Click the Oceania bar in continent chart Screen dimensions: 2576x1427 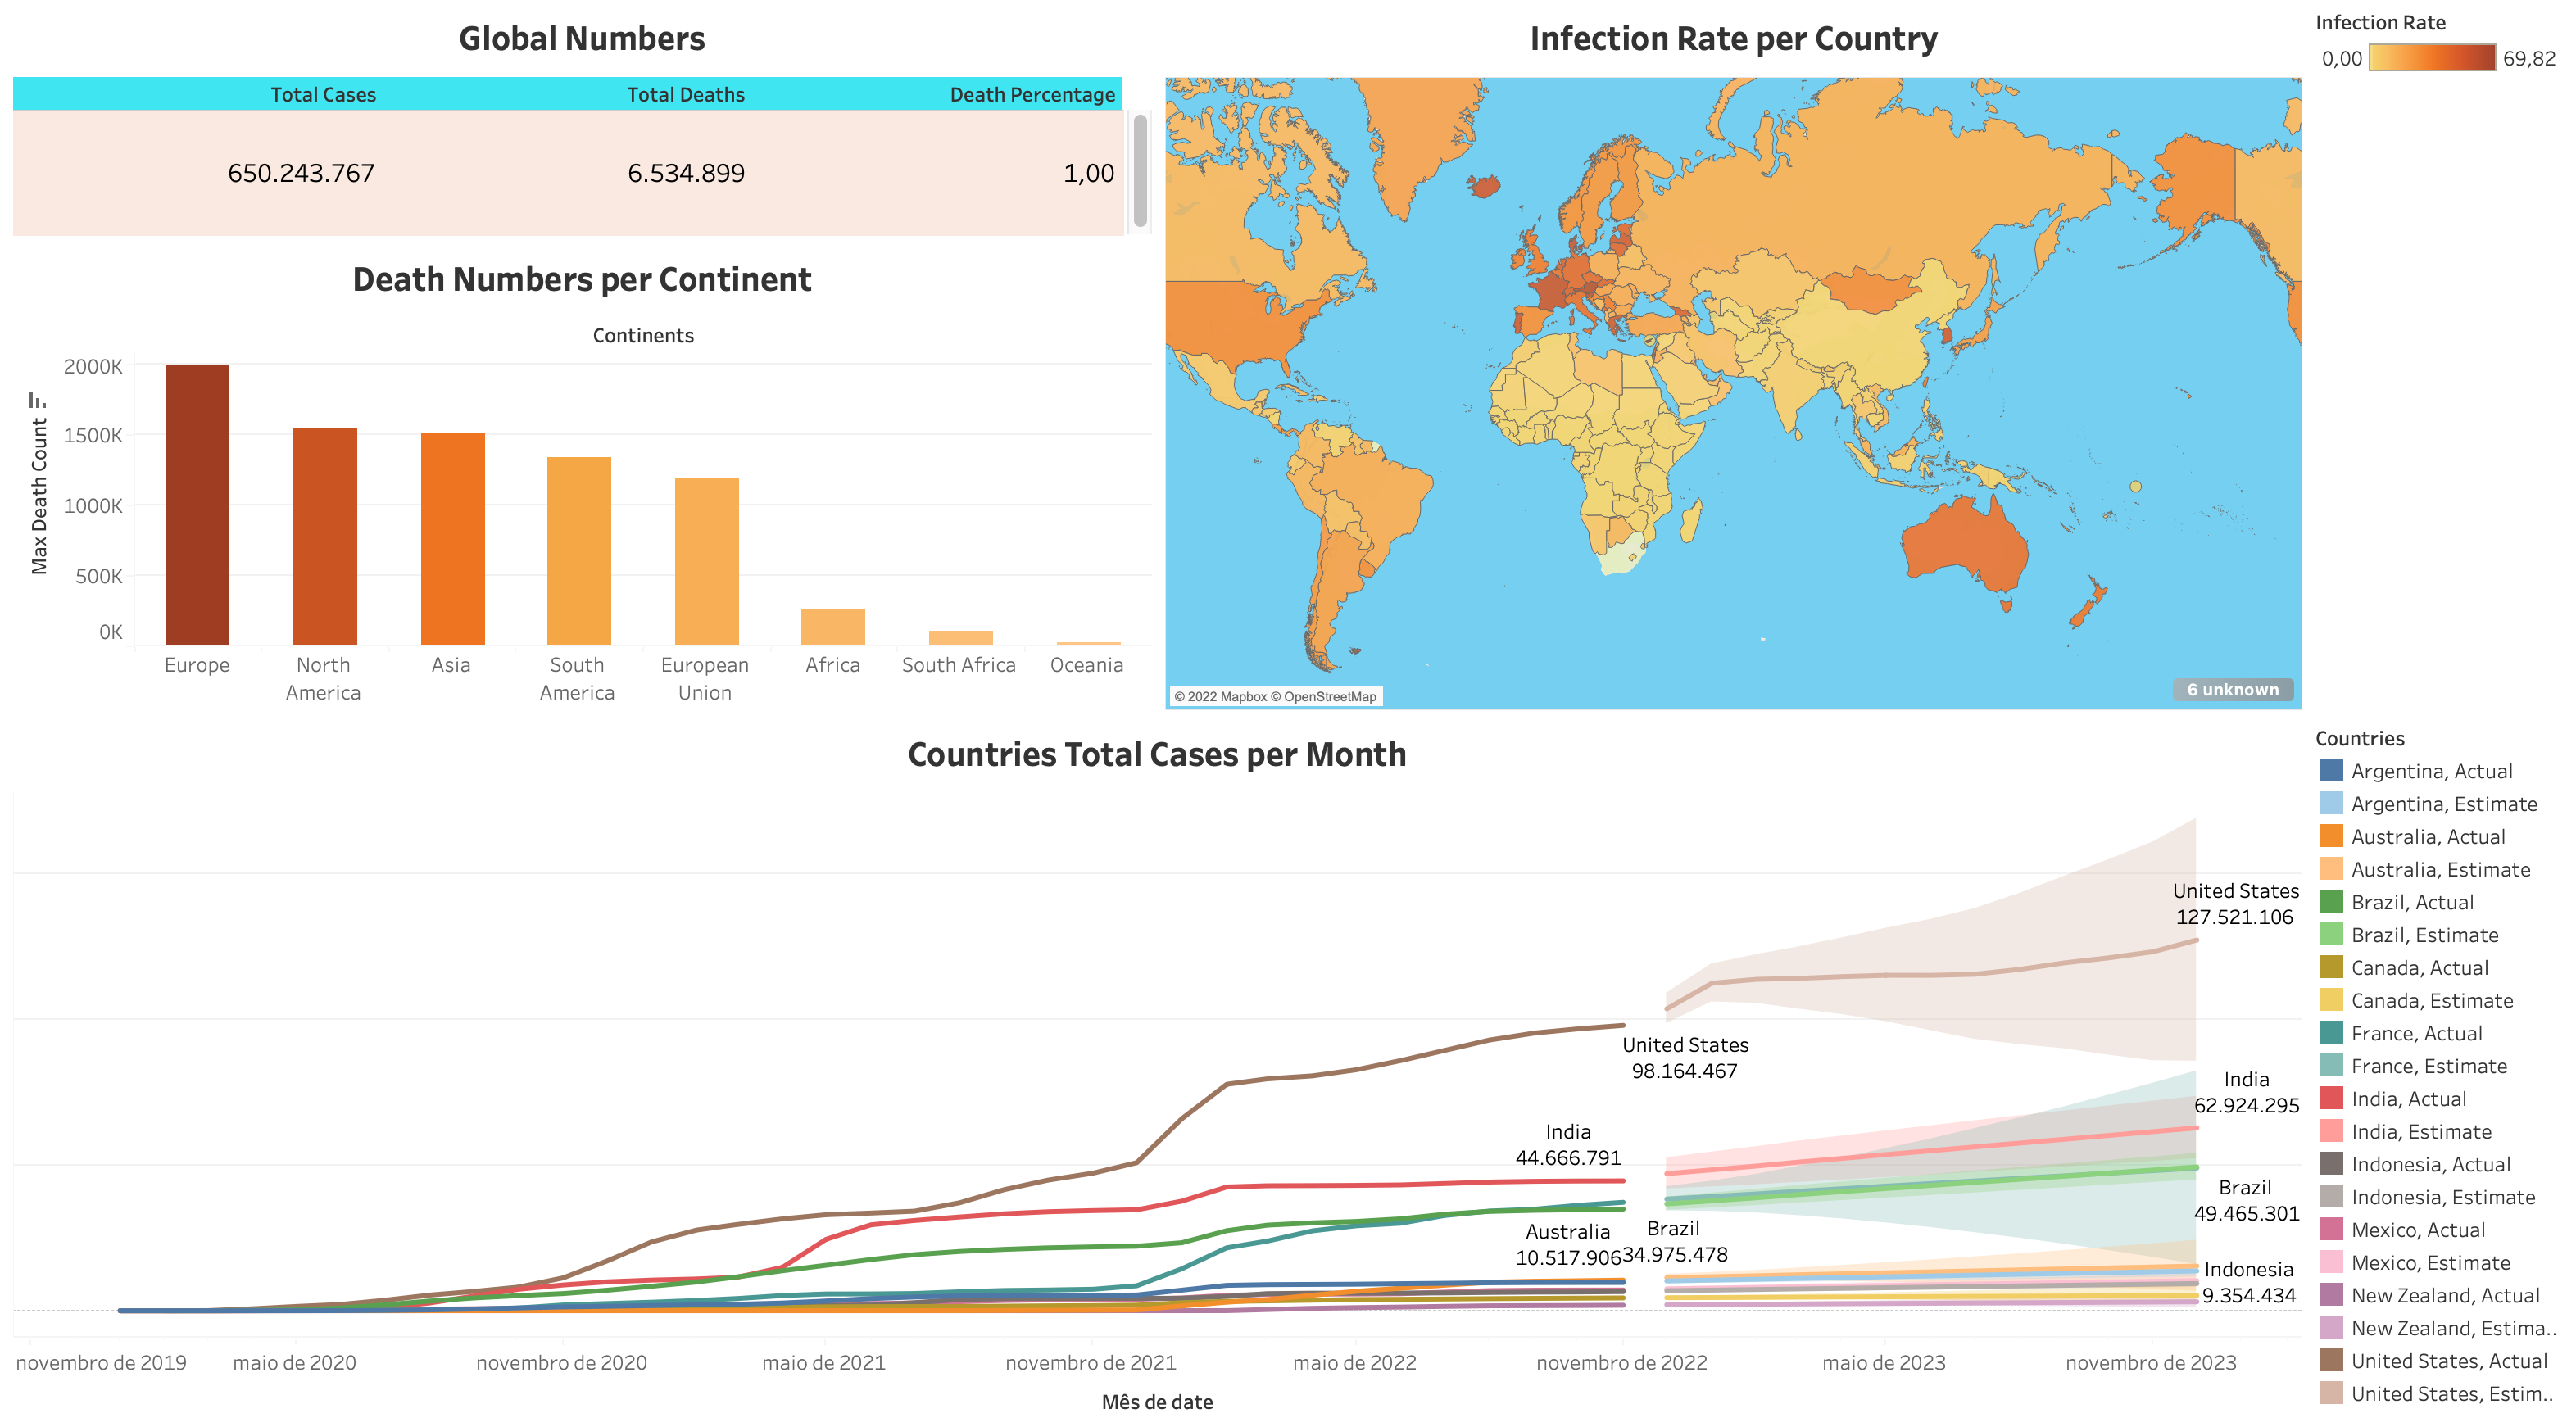tap(1087, 642)
